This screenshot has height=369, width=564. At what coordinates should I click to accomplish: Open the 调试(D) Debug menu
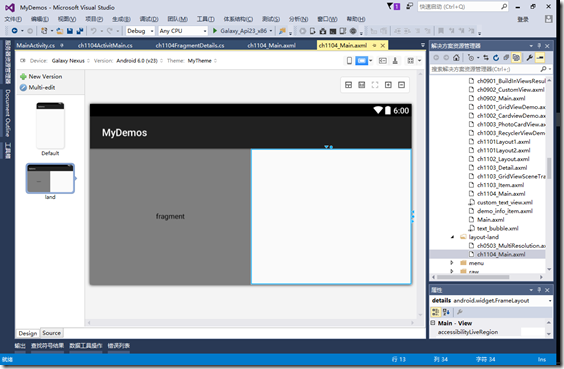[x=149, y=19]
